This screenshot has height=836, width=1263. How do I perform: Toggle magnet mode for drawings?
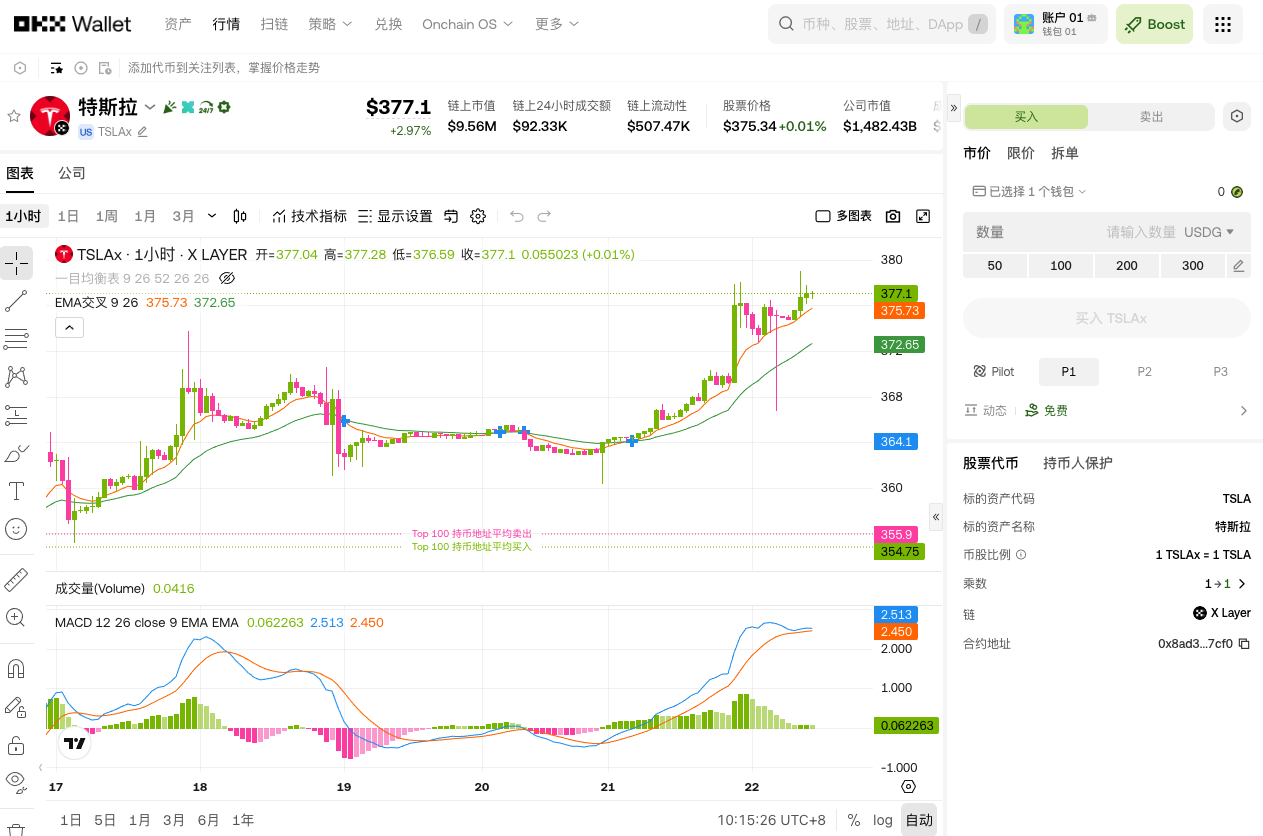16,668
